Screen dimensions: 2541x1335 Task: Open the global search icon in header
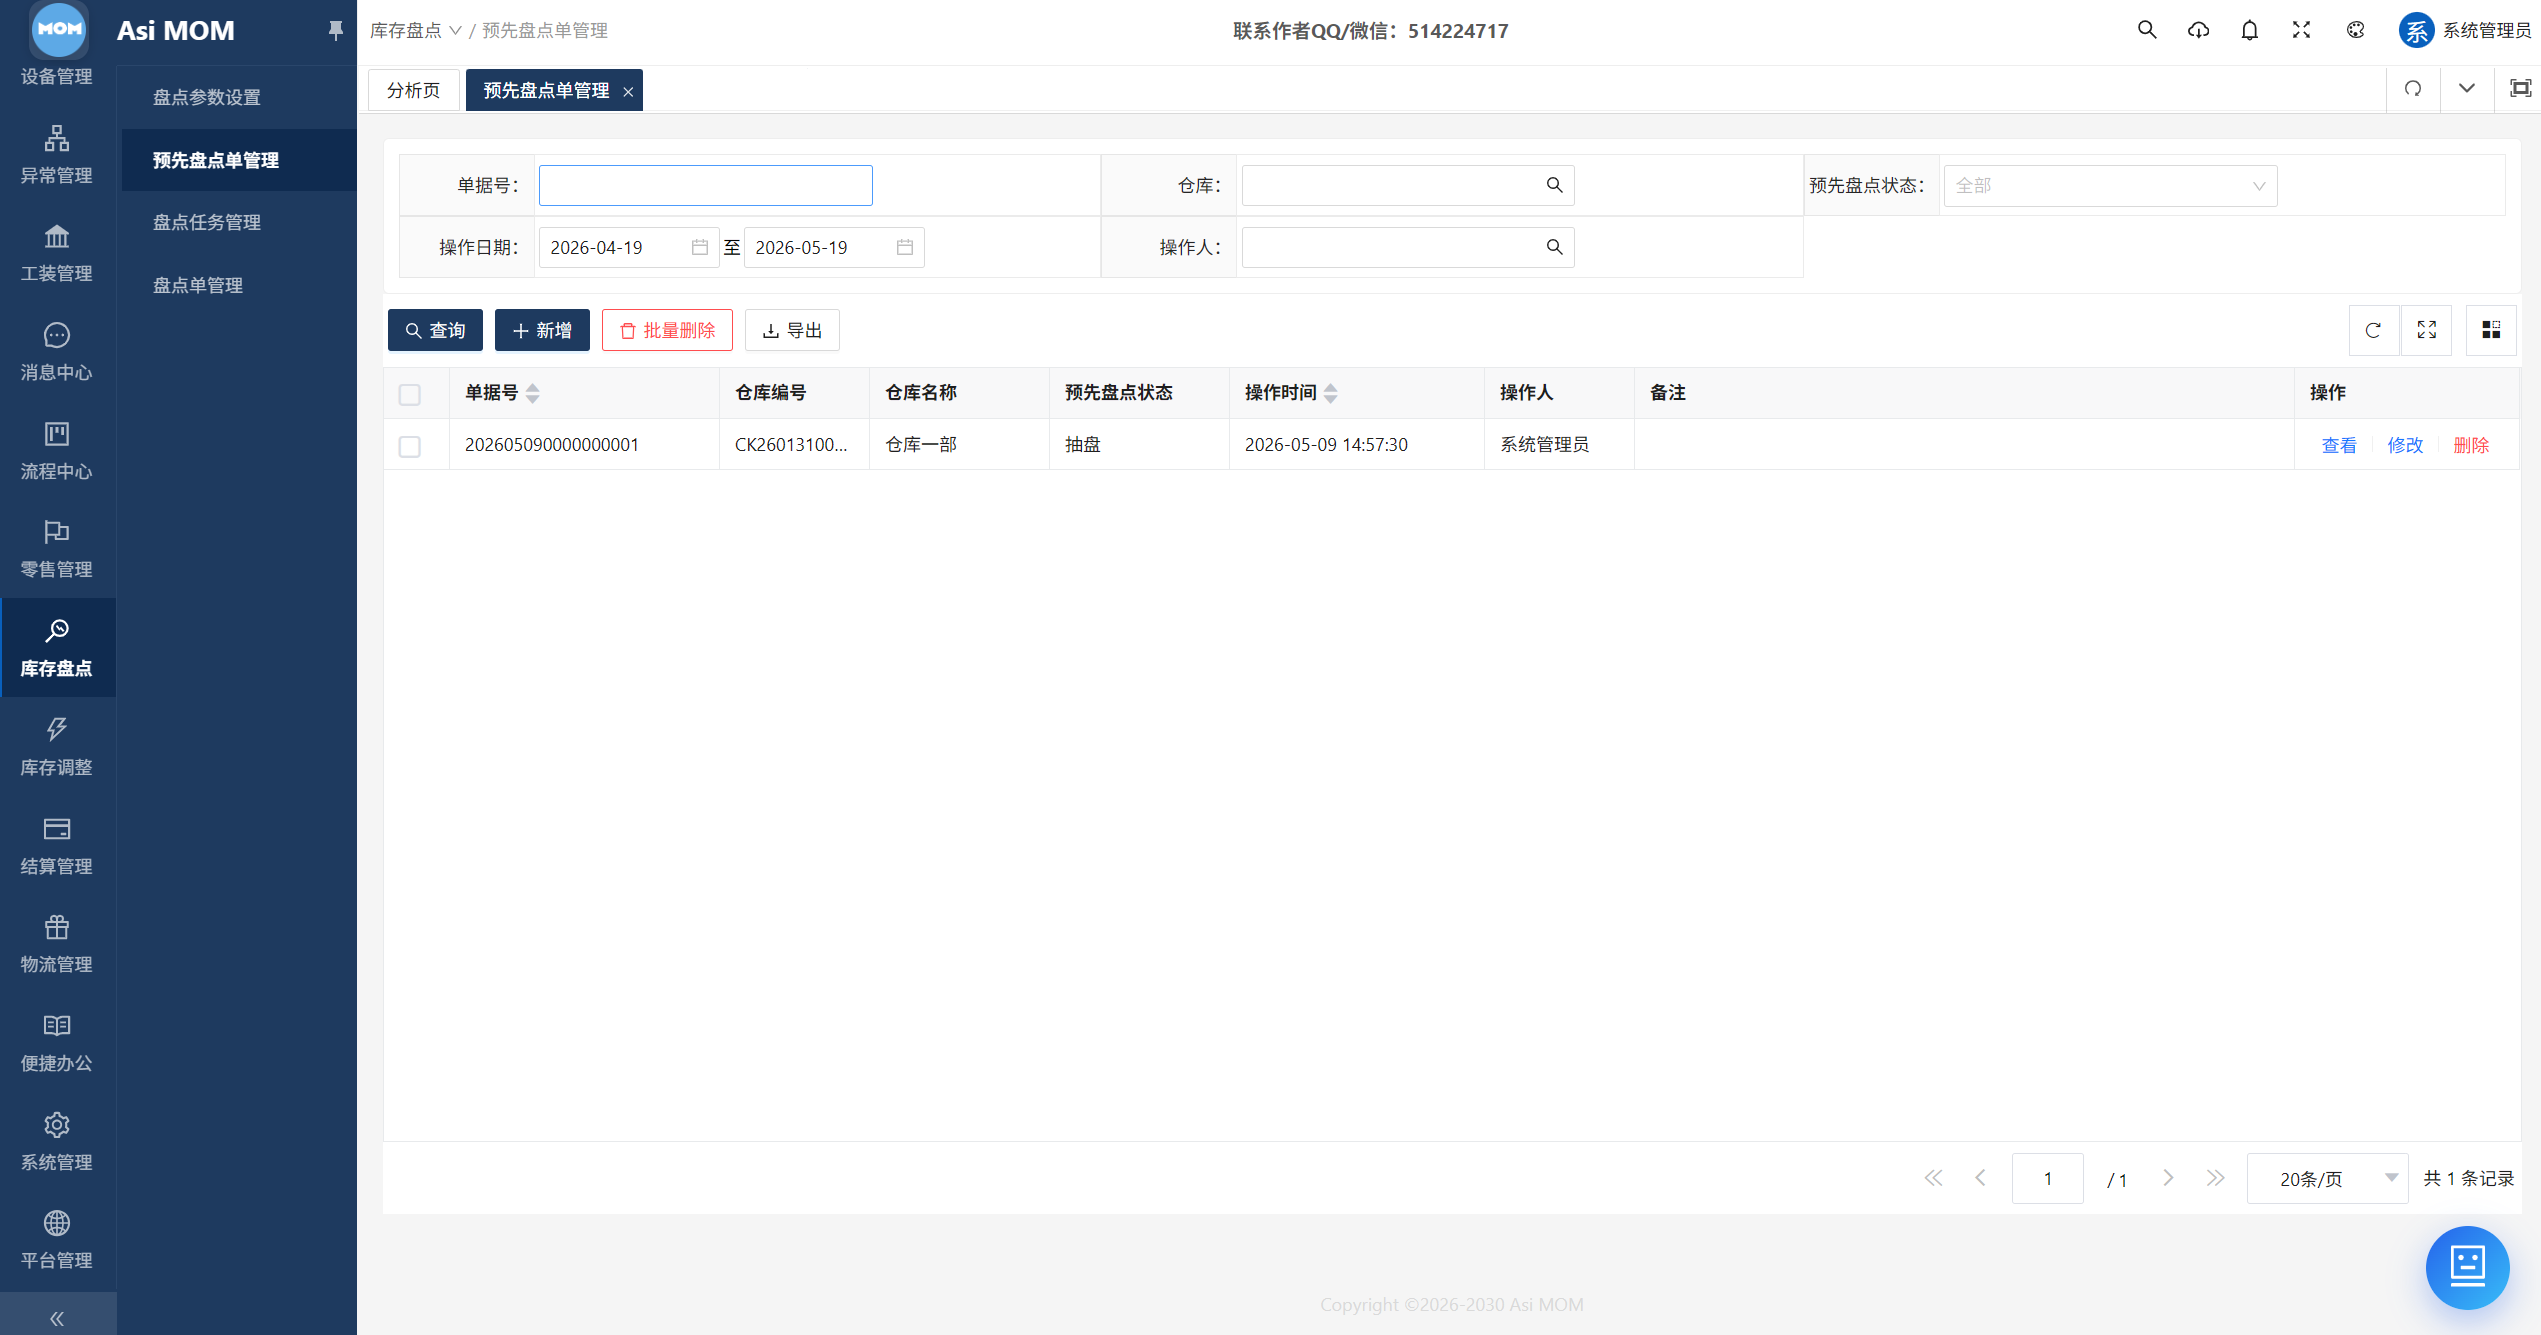point(2146,30)
